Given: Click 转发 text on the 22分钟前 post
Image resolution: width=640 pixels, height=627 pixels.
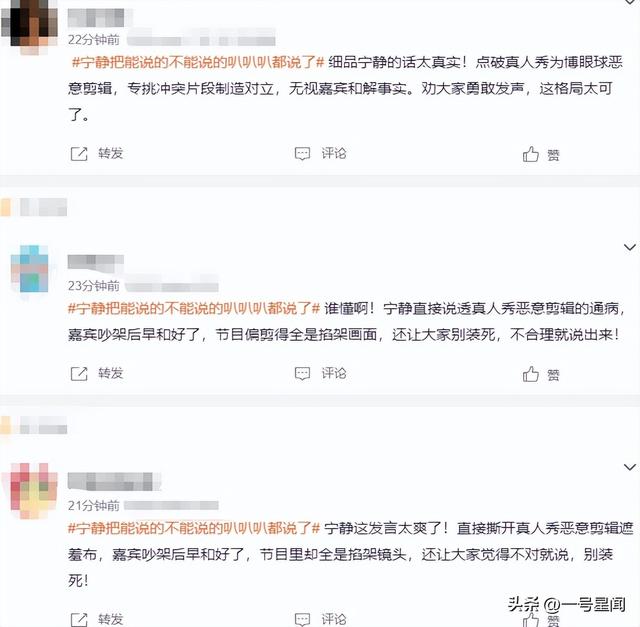Looking at the screenshot, I should point(110,153).
